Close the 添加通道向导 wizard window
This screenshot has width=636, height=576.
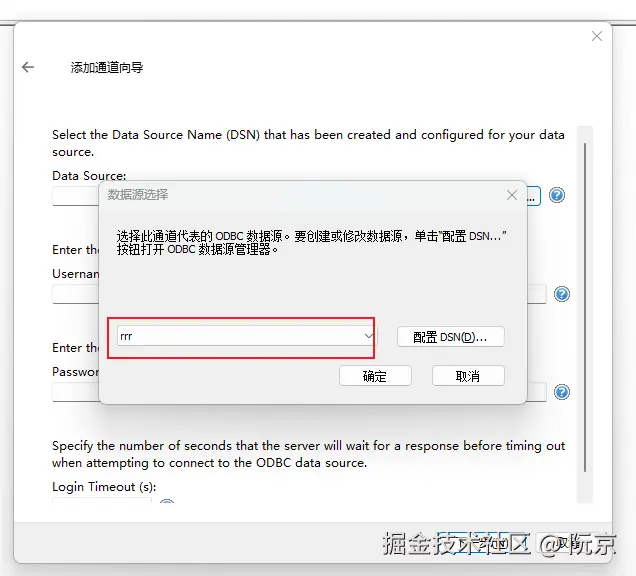pyautogui.click(x=597, y=36)
